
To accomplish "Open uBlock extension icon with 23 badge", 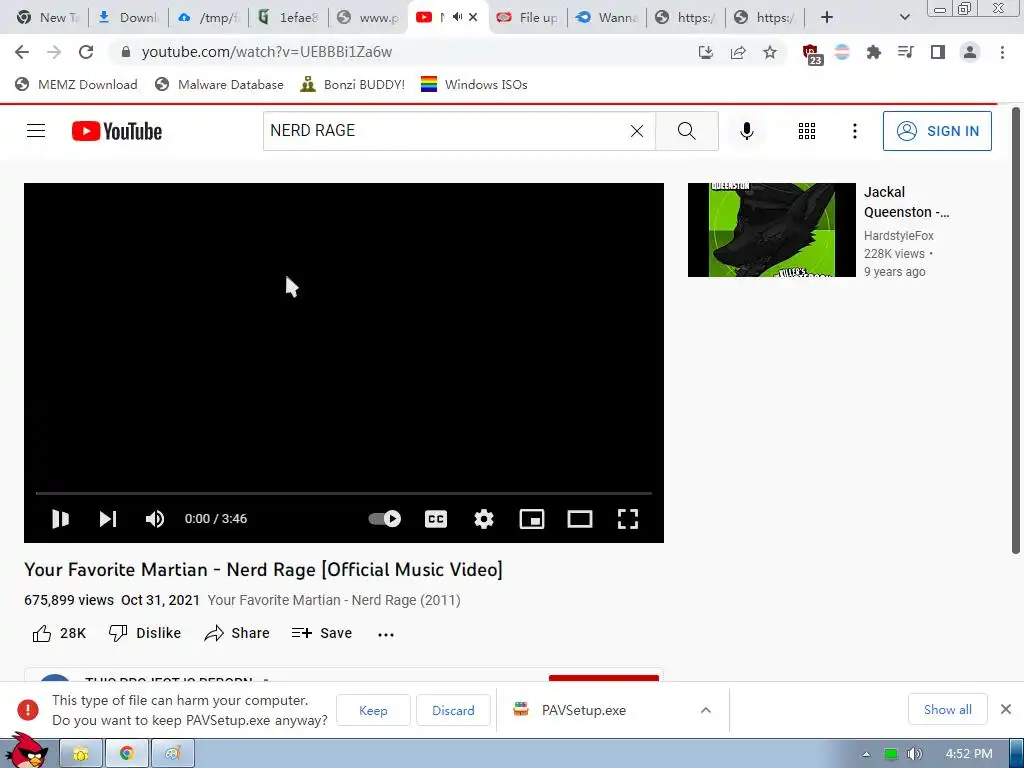I will pos(812,54).
